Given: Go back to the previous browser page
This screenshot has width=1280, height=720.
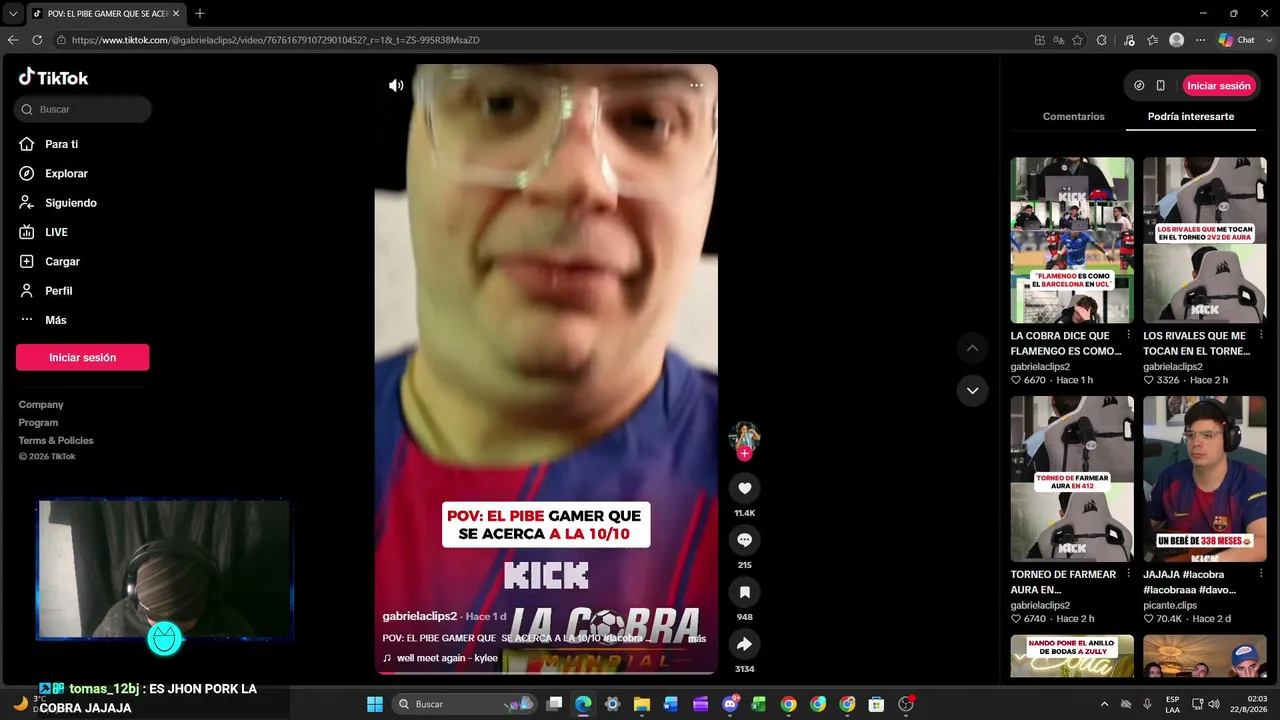Looking at the screenshot, I should [x=13, y=40].
